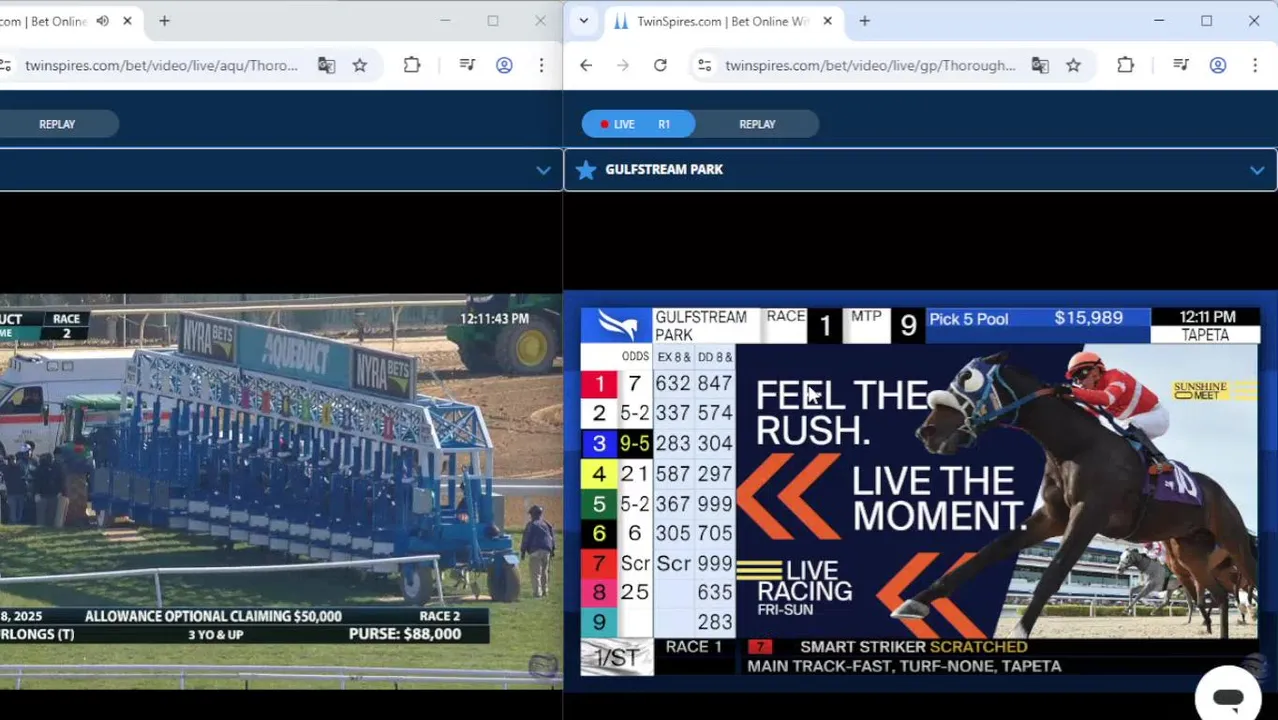Viewport: 1278px width, 720px height.
Task: Bookmark the Gulfstream page with the star icon
Action: click(x=1073, y=65)
